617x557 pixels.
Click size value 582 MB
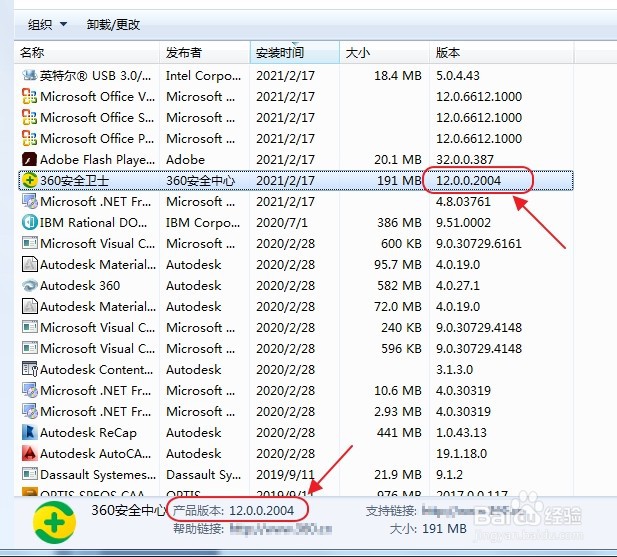[399, 286]
